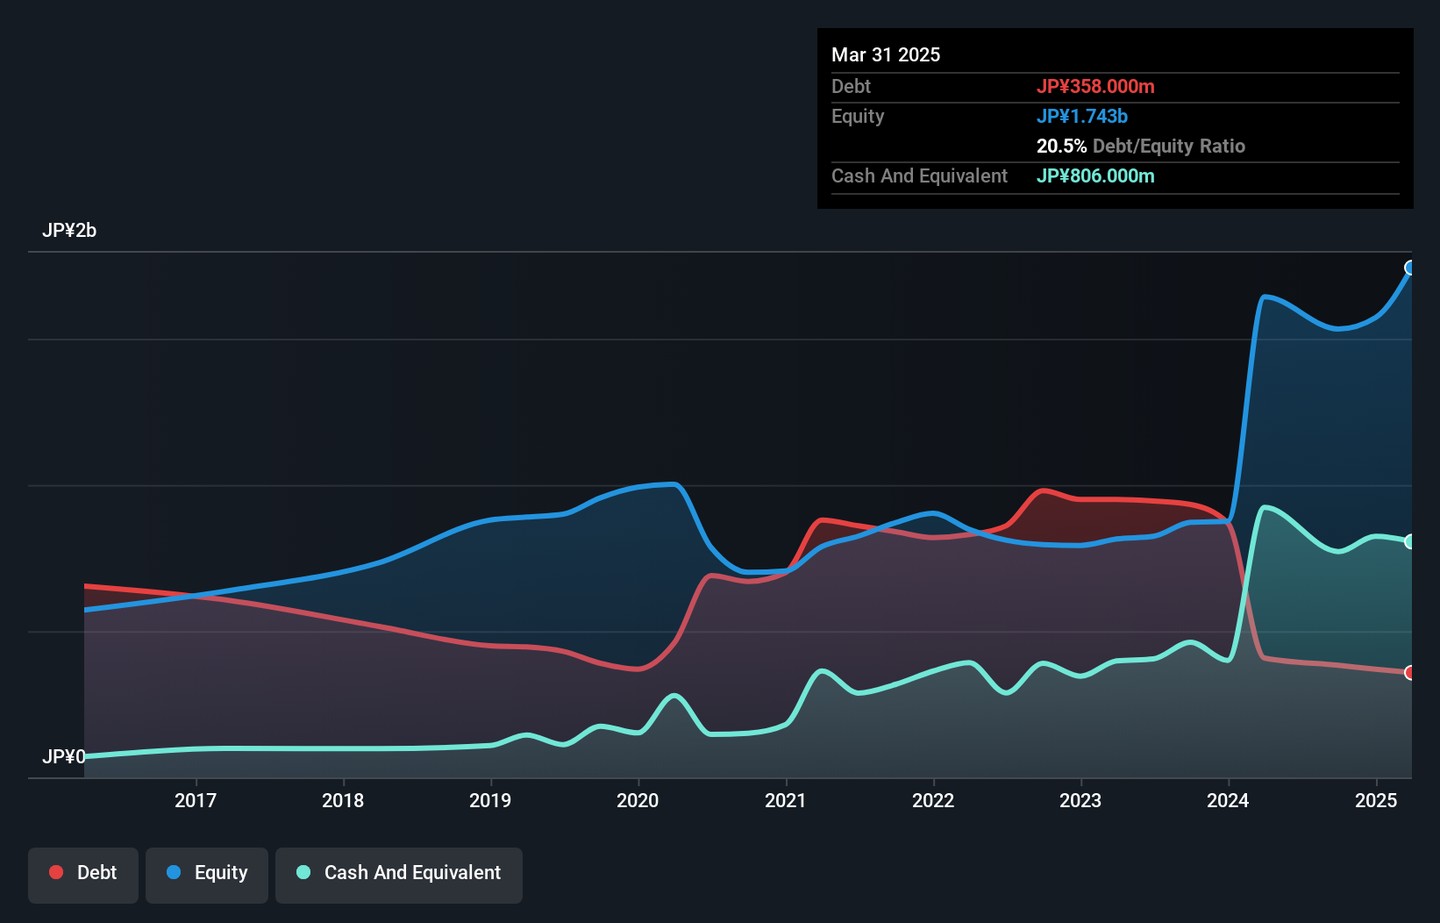The width and height of the screenshot is (1440, 923).
Task: Click the blue Equity endpoint marker on chart
Action: coord(1410,268)
